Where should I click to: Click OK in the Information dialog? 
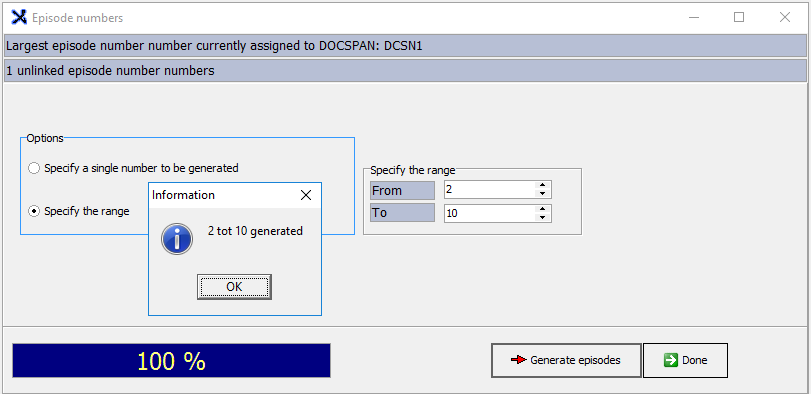[234, 287]
